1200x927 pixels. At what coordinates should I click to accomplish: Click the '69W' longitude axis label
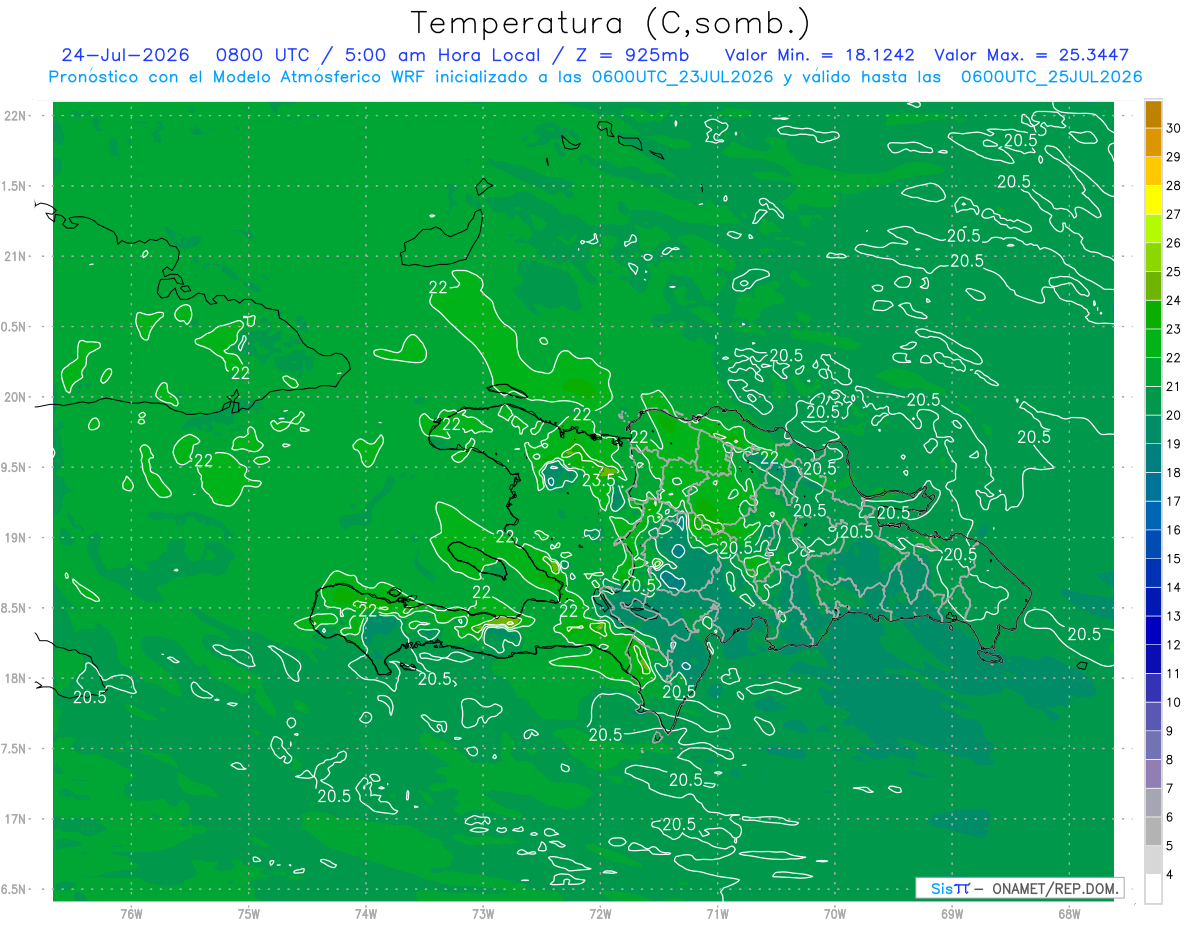(x=952, y=913)
